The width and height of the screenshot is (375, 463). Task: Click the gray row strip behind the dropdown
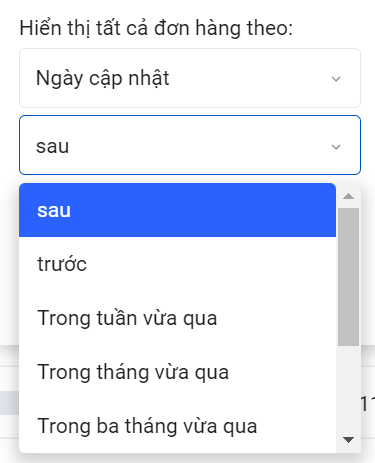tap(9, 403)
